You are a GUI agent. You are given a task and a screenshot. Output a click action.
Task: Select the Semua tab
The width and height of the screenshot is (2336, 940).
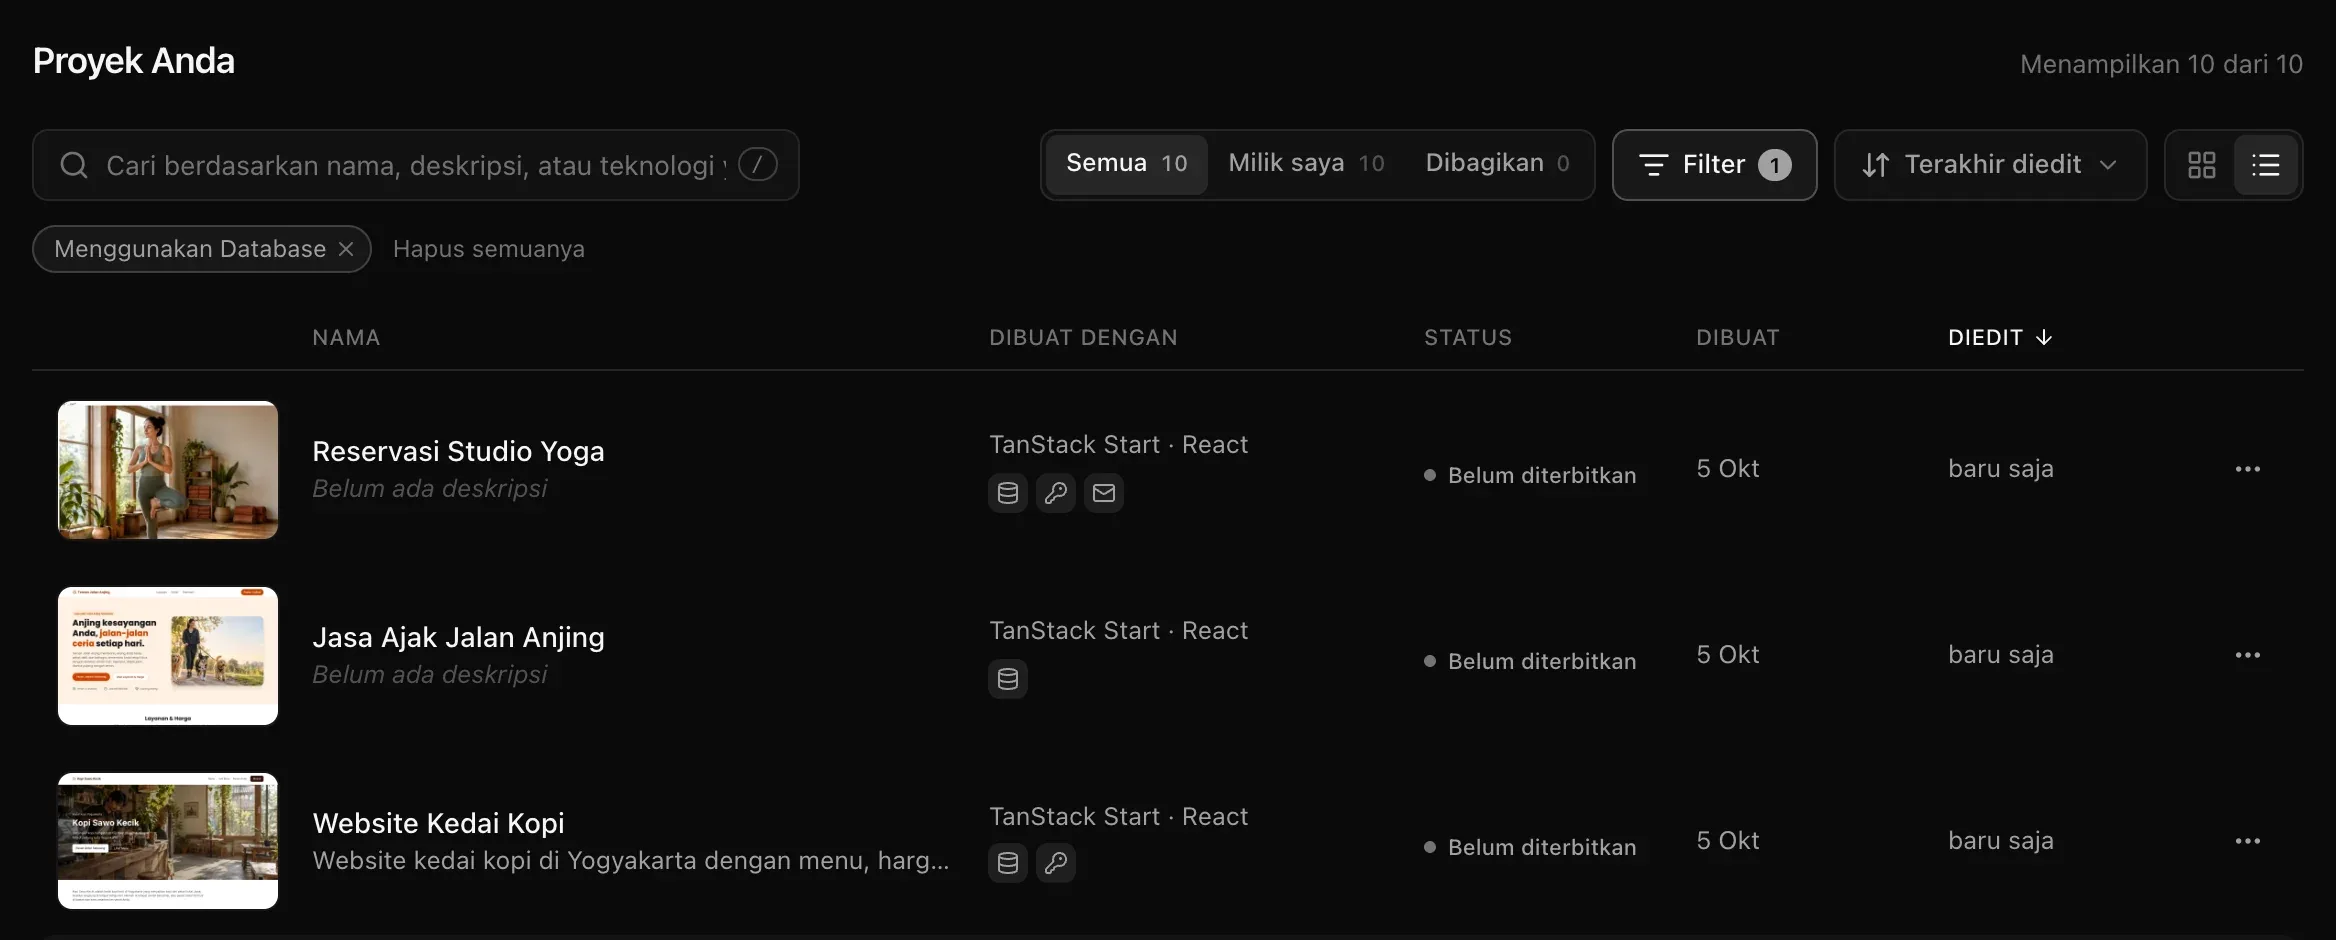1127,164
